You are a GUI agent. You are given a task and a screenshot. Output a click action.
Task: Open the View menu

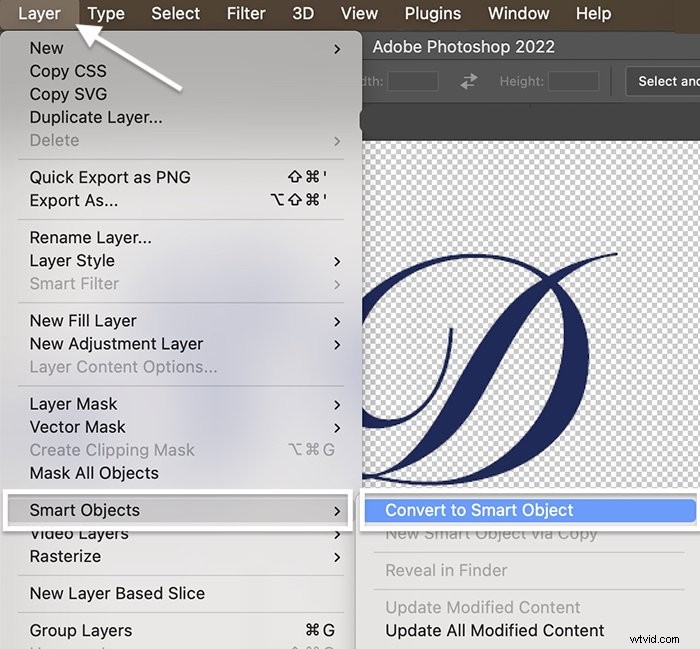coord(359,13)
